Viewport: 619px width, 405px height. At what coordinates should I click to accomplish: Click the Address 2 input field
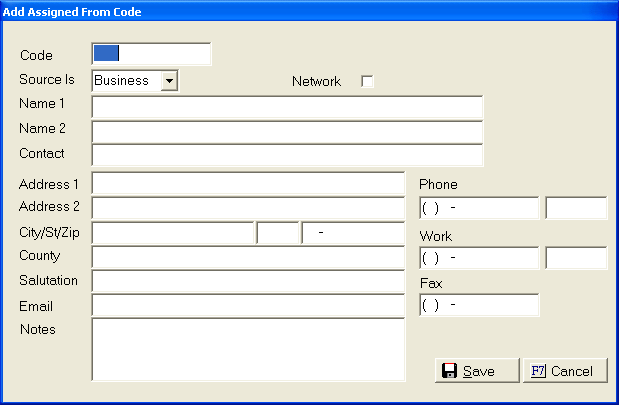[248, 208]
